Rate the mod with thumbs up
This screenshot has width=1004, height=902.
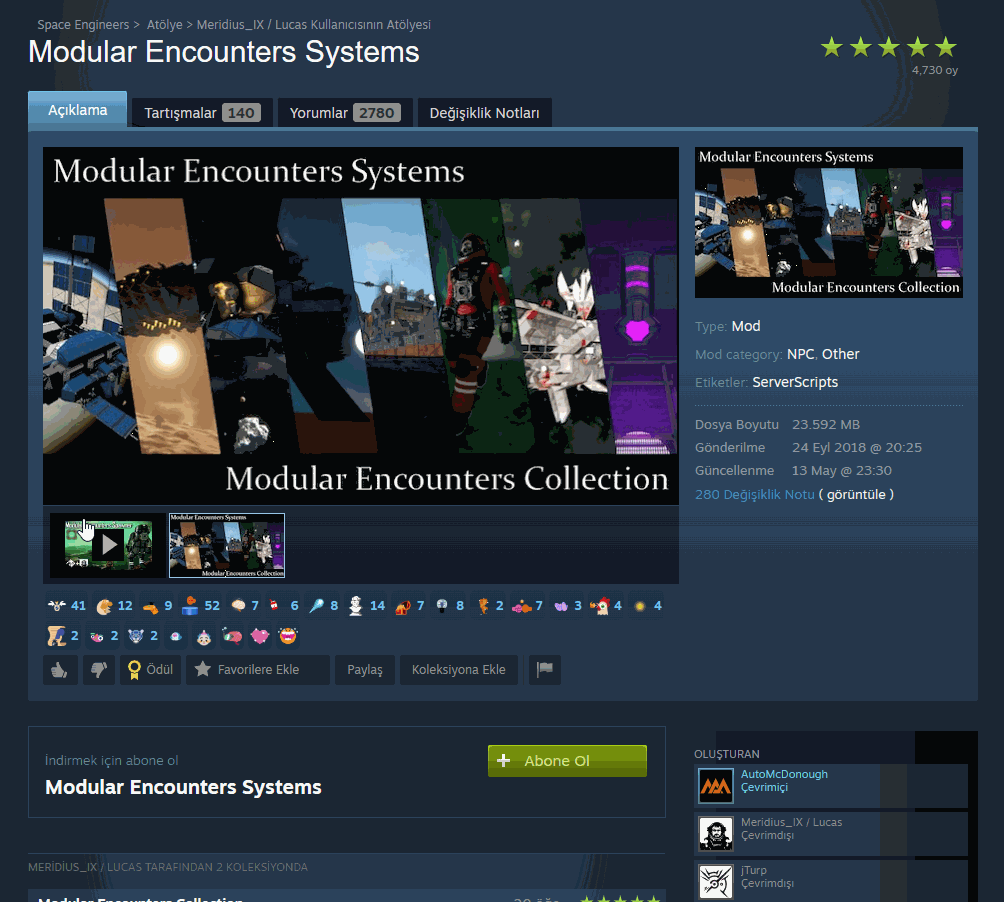[x=60, y=670]
